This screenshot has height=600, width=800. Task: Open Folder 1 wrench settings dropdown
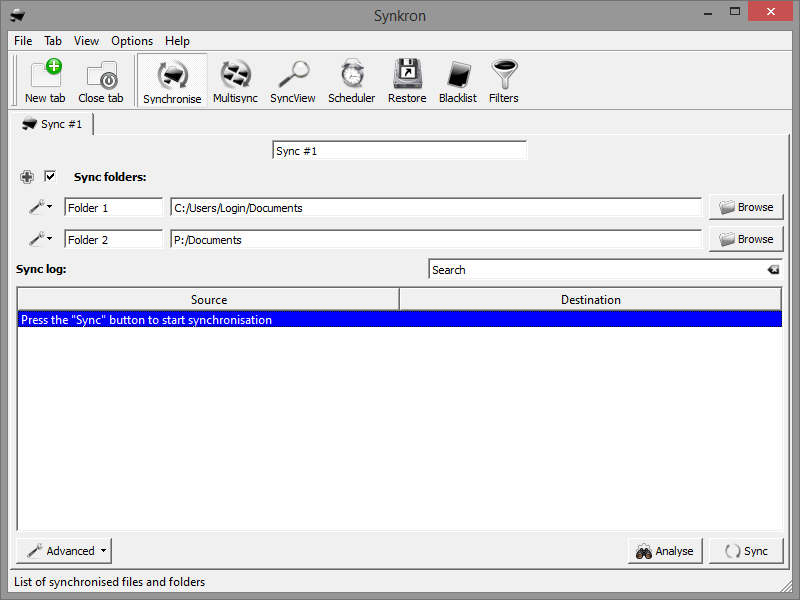tap(40, 207)
